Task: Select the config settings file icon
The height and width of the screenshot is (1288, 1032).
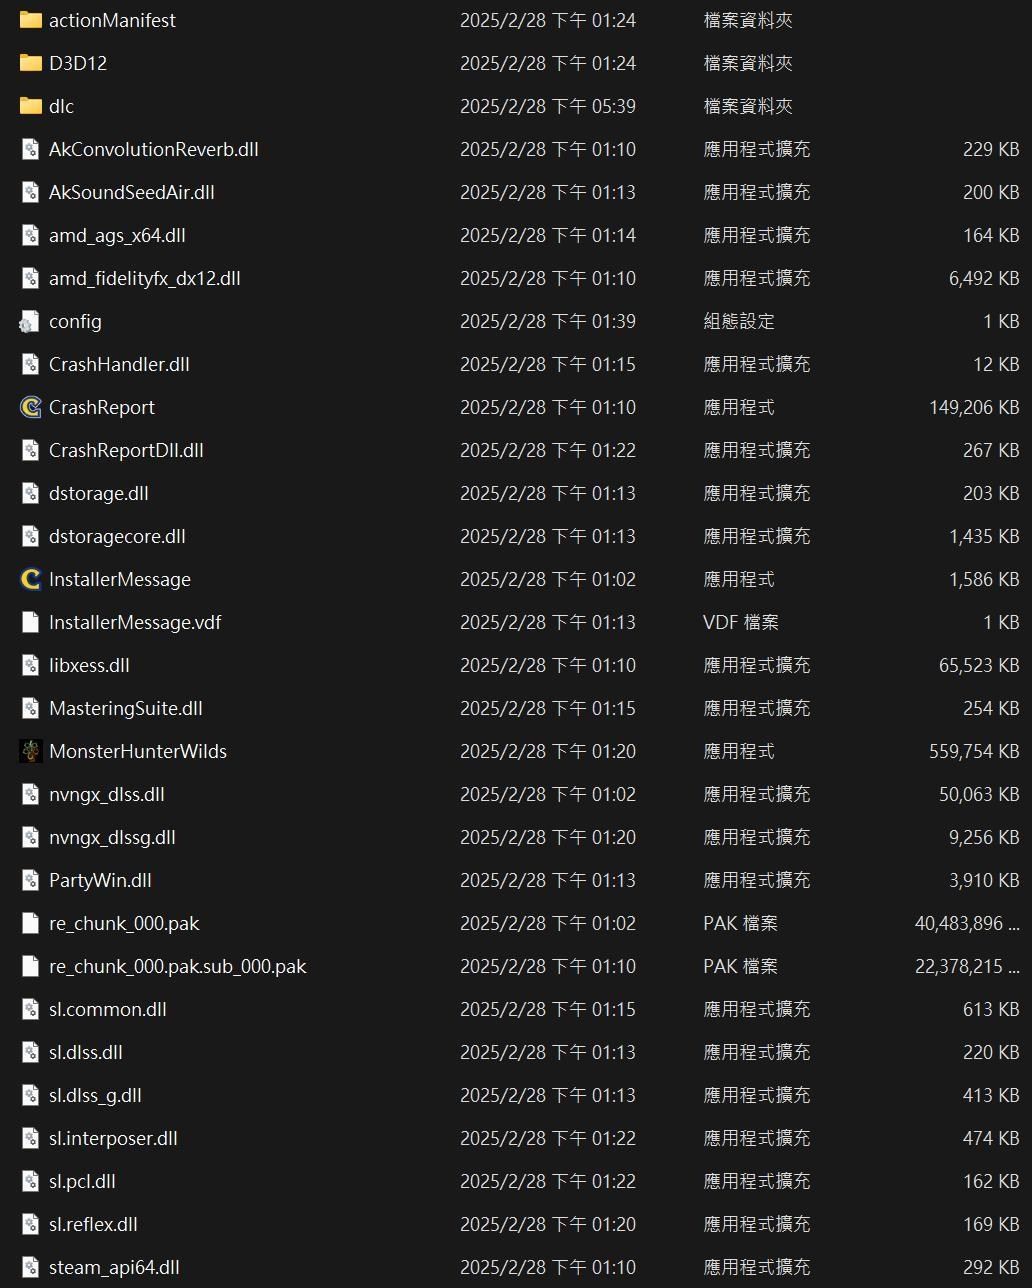Action: (30, 321)
